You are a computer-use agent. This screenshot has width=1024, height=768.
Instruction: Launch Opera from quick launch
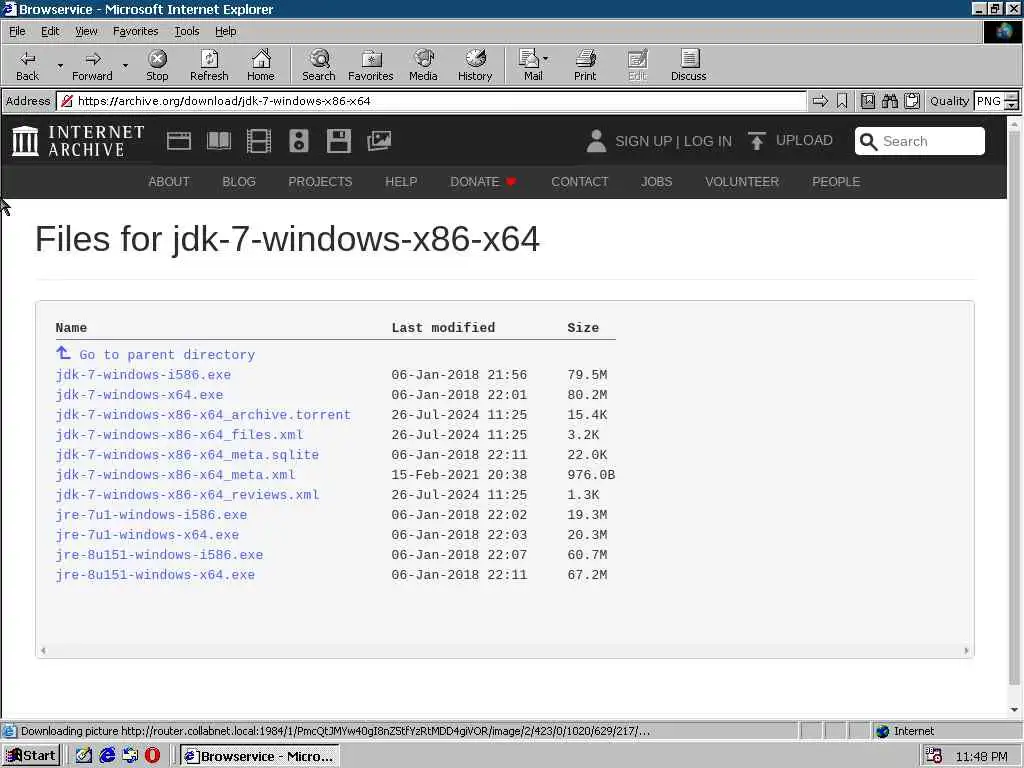(152, 756)
